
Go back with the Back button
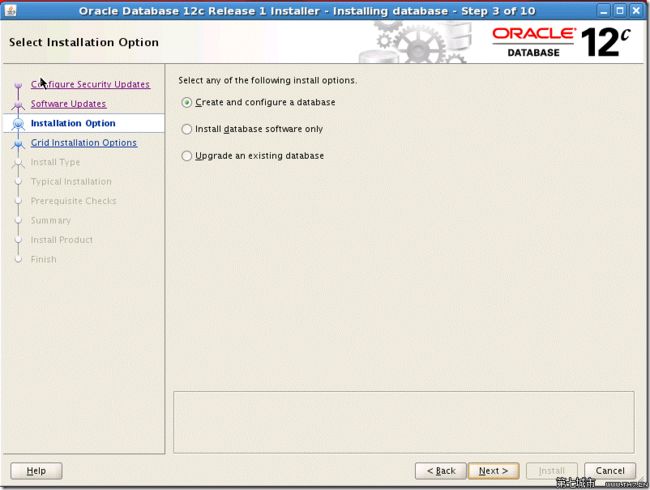click(441, 471)
